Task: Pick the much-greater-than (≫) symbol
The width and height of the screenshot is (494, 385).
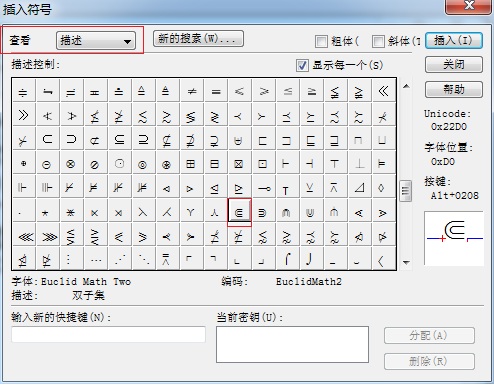Action: pos(23,115)
